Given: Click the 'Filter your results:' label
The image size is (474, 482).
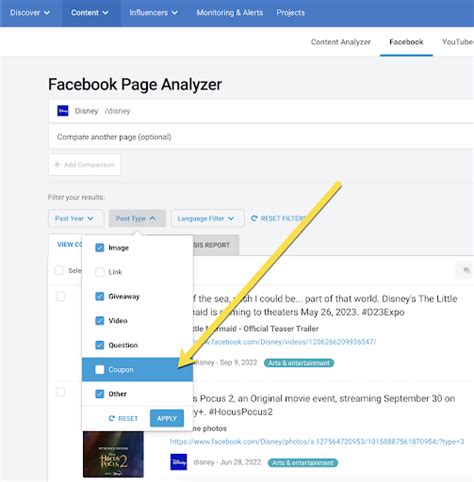Looking at the screenshot, I should pos(76,197).
